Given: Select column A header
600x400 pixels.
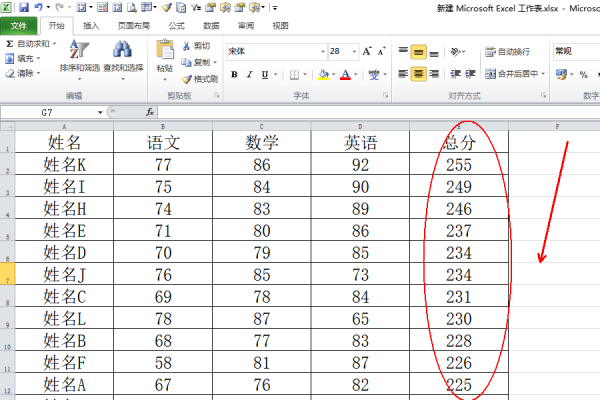Looking at the screenshot, I should click(64, 126).
